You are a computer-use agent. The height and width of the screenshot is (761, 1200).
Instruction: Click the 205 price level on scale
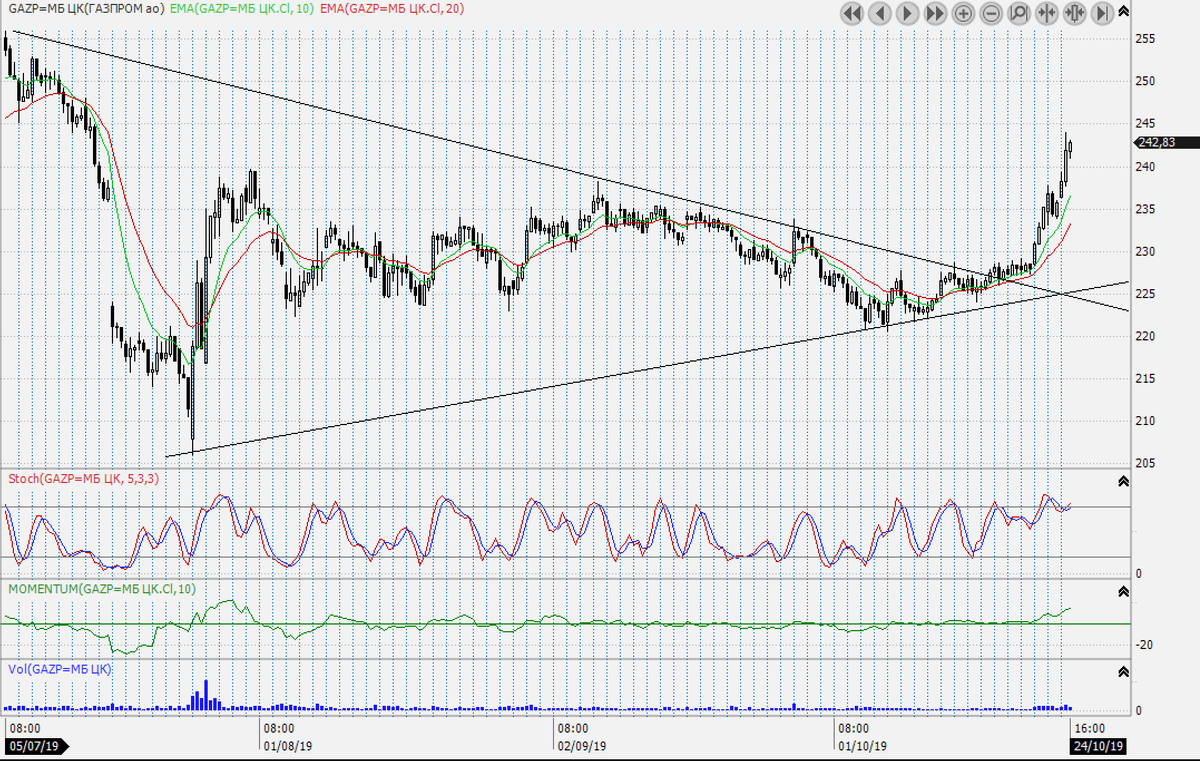coord(1147,463)
